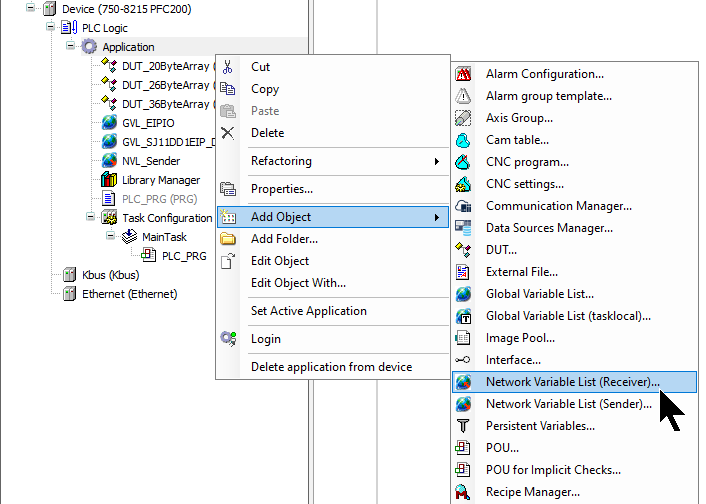Choose Login from the context menu
Image resolution: width=706 pixels, height=504 pixels.
333,339
